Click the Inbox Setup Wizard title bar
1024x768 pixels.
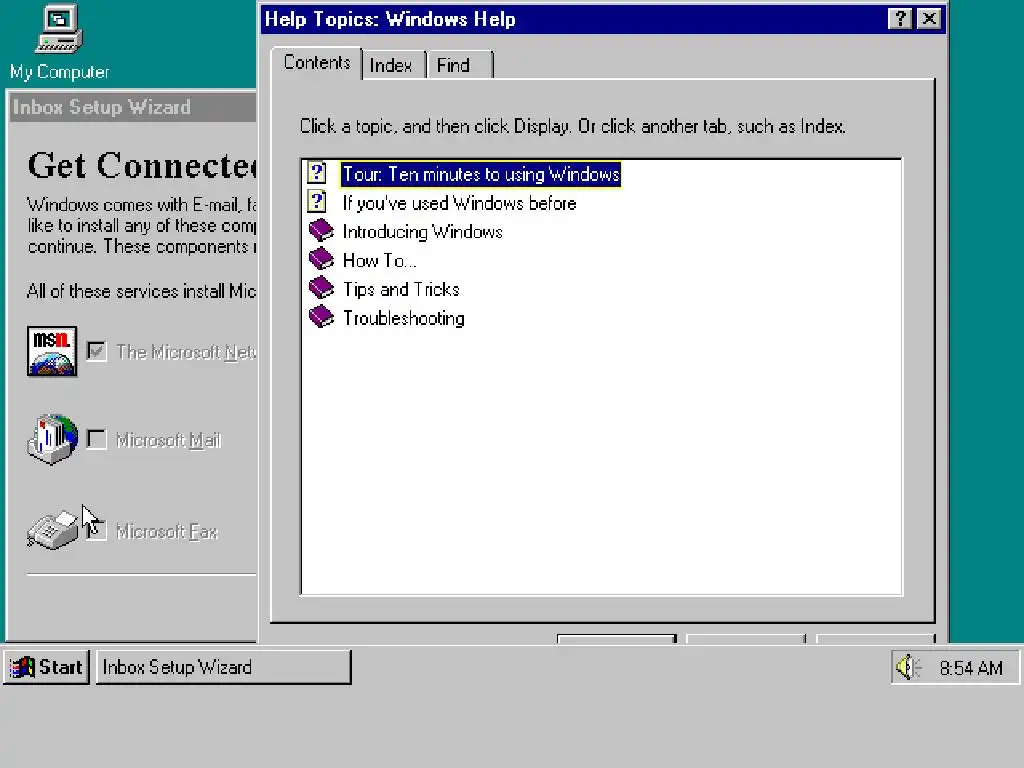[132, 107]
